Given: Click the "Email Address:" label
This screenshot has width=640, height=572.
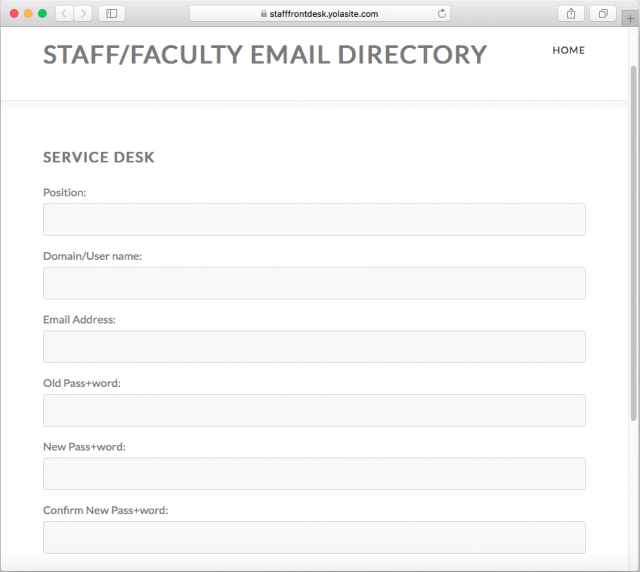Looking at the screenshot, I should point(79,319).
